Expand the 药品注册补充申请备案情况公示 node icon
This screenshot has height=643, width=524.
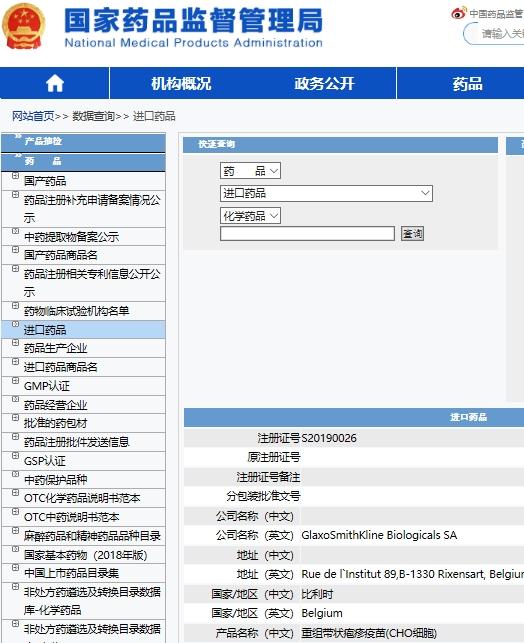click(15, 195)
